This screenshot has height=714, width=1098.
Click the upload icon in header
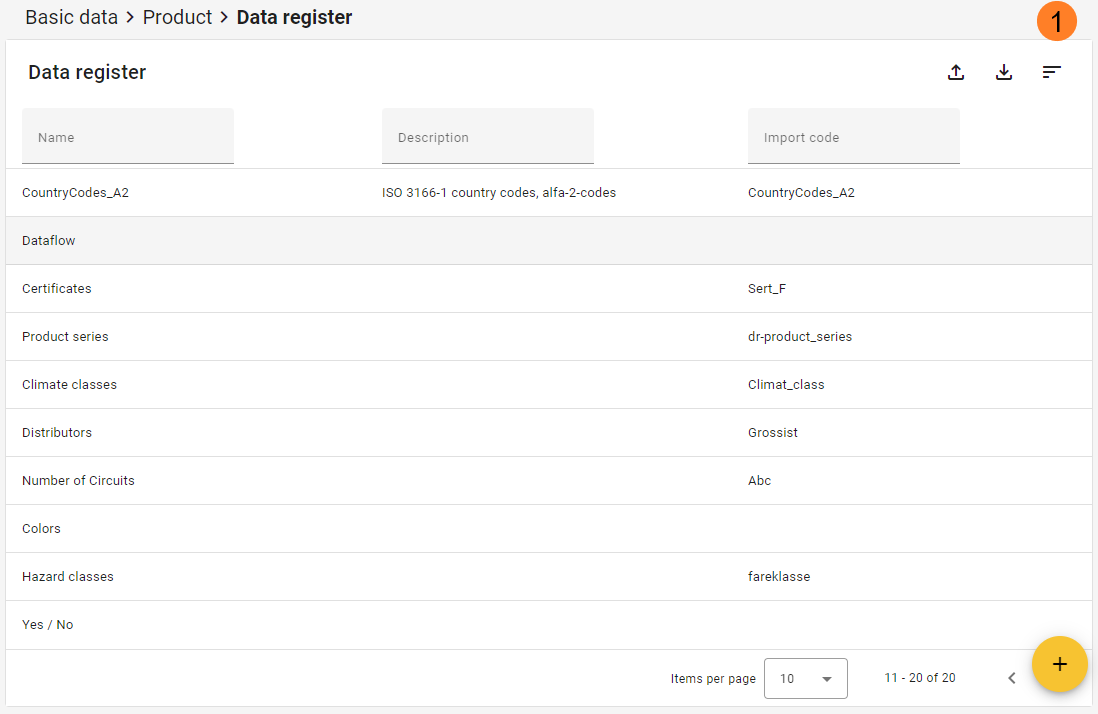point(956,72)
